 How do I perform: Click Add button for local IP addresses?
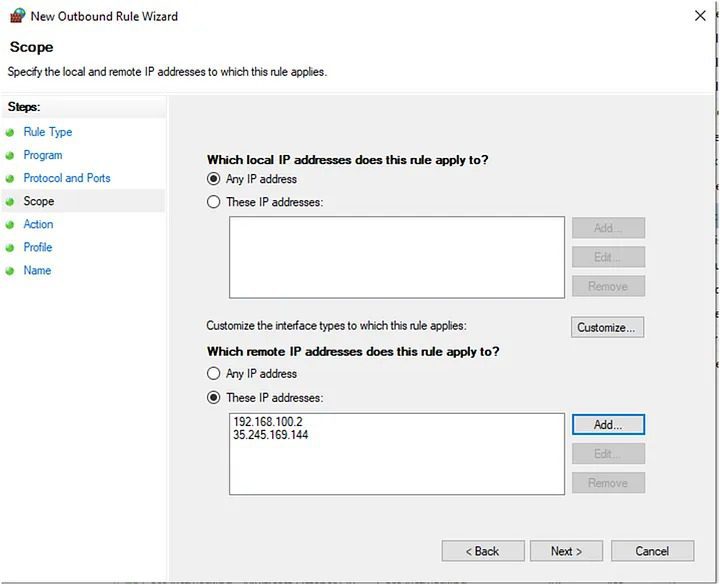(608, 228)
